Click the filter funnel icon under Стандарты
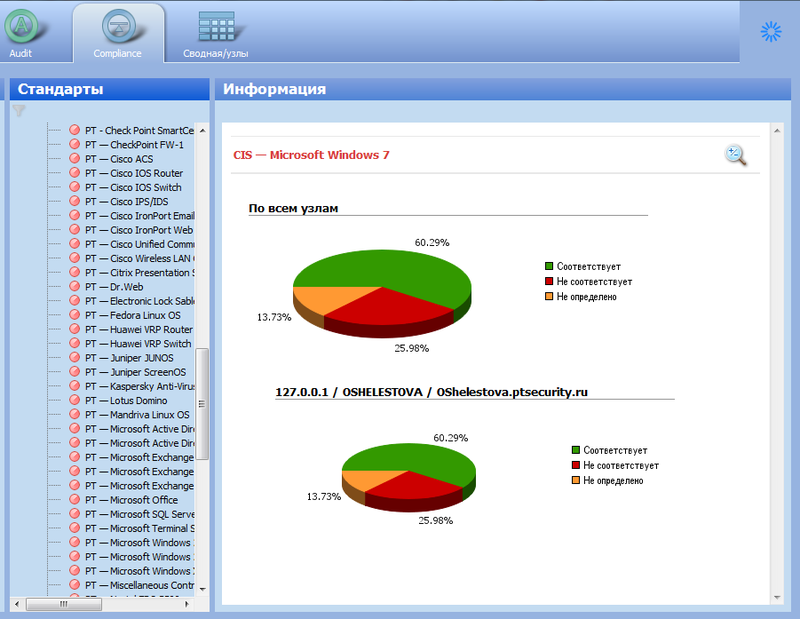 tap(19, 110)
